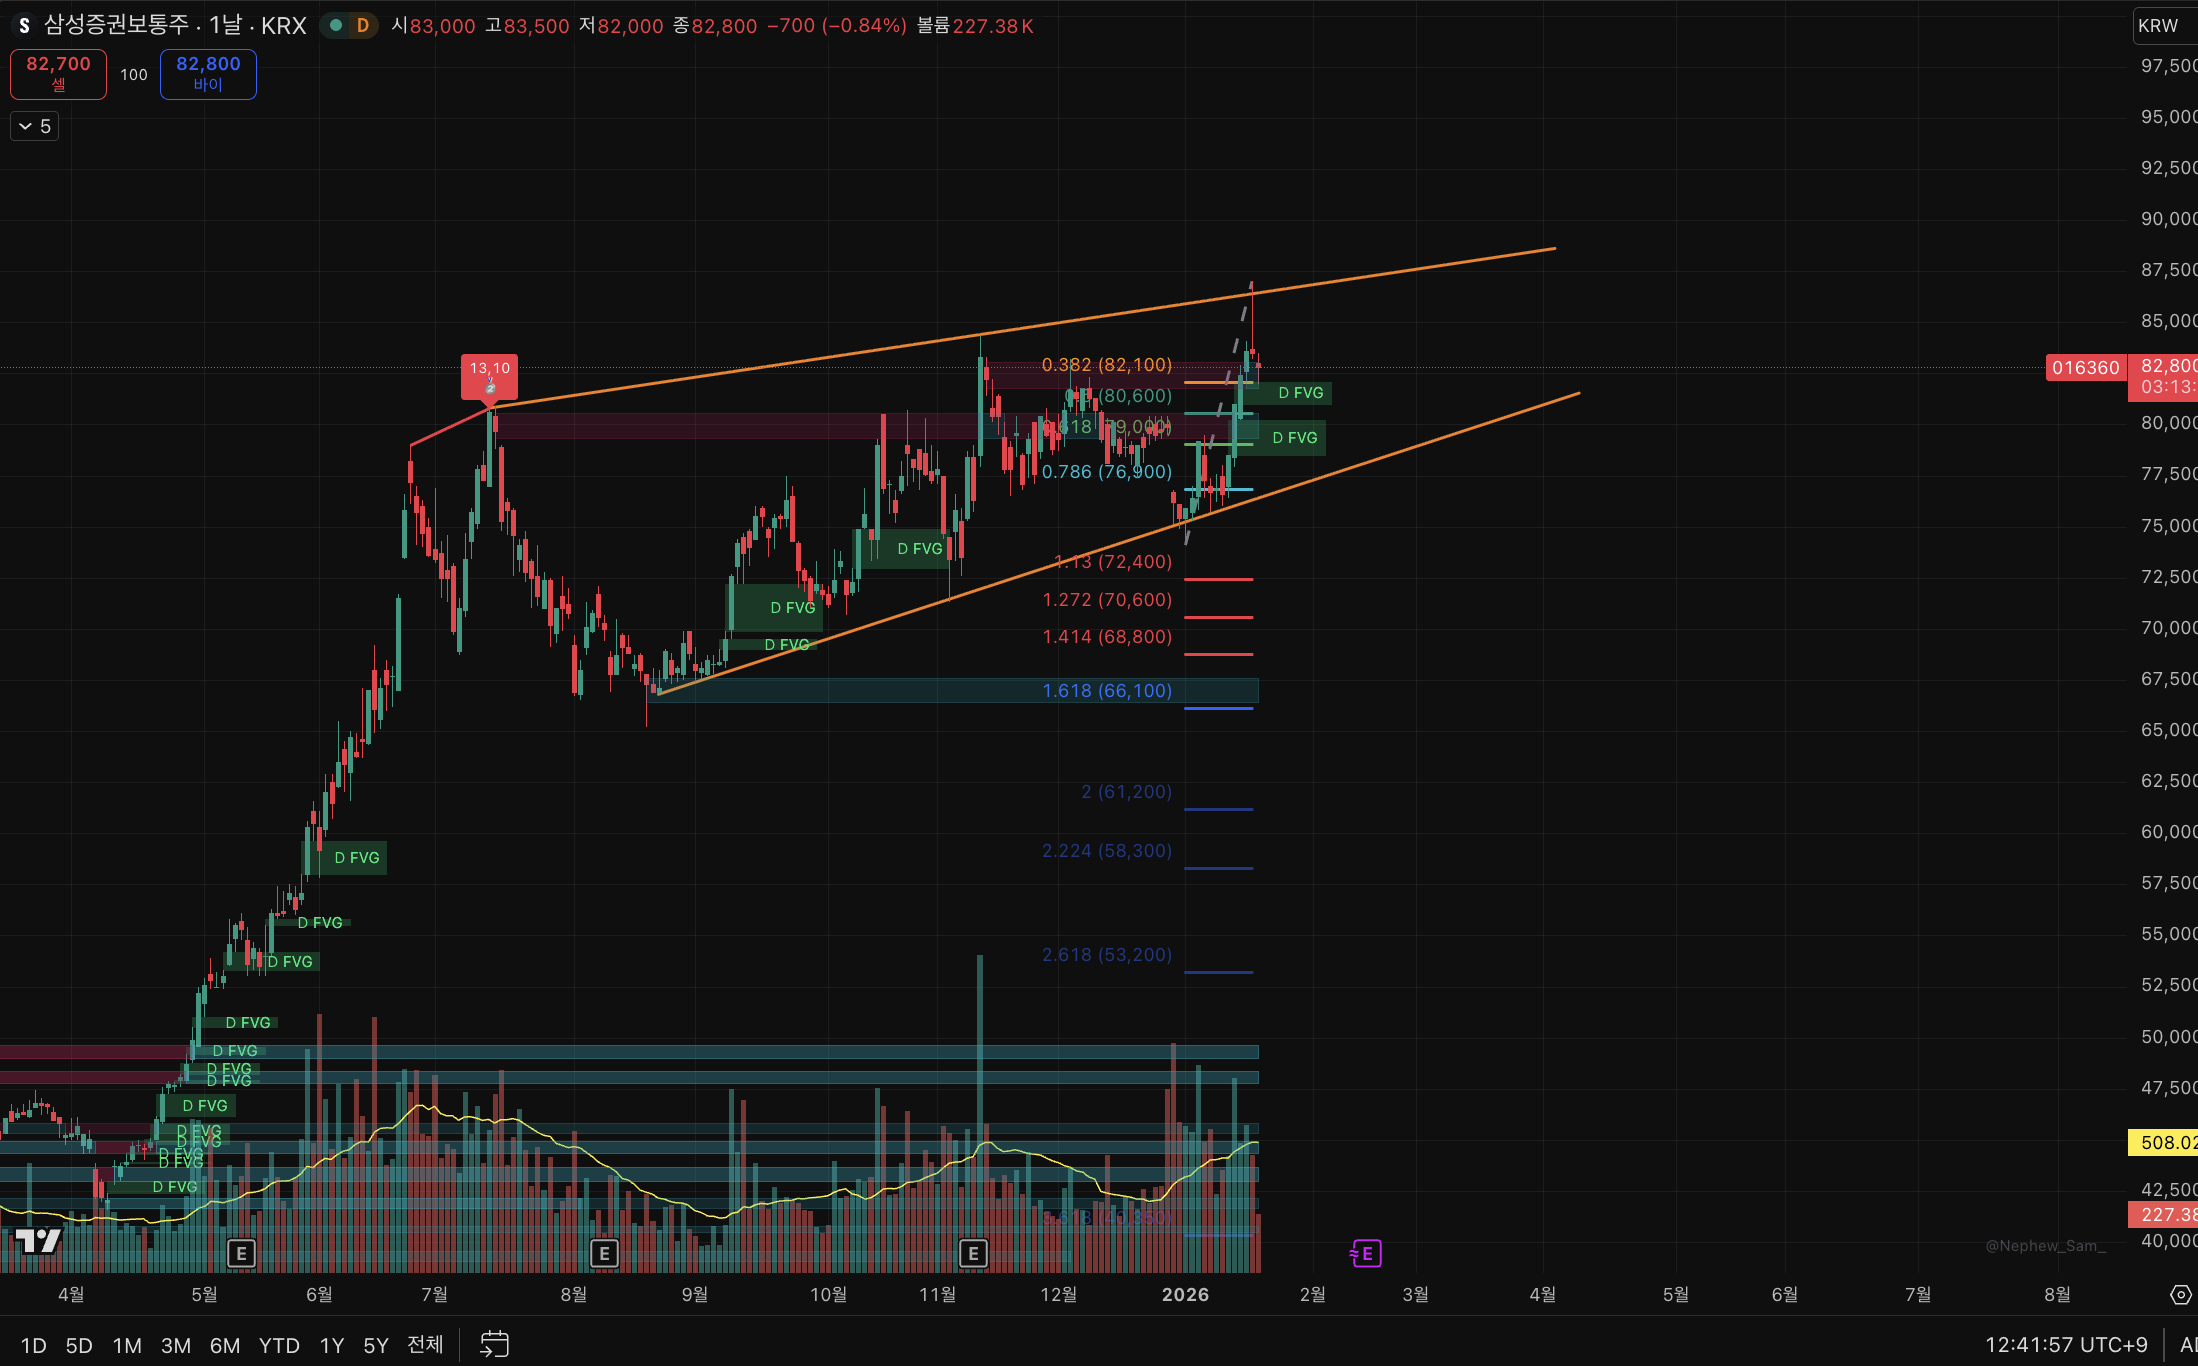Toggle the 016360 symbol price label
Image resolution: width=2198 pixels, height=1366 pixels.
click(2085, 368)
